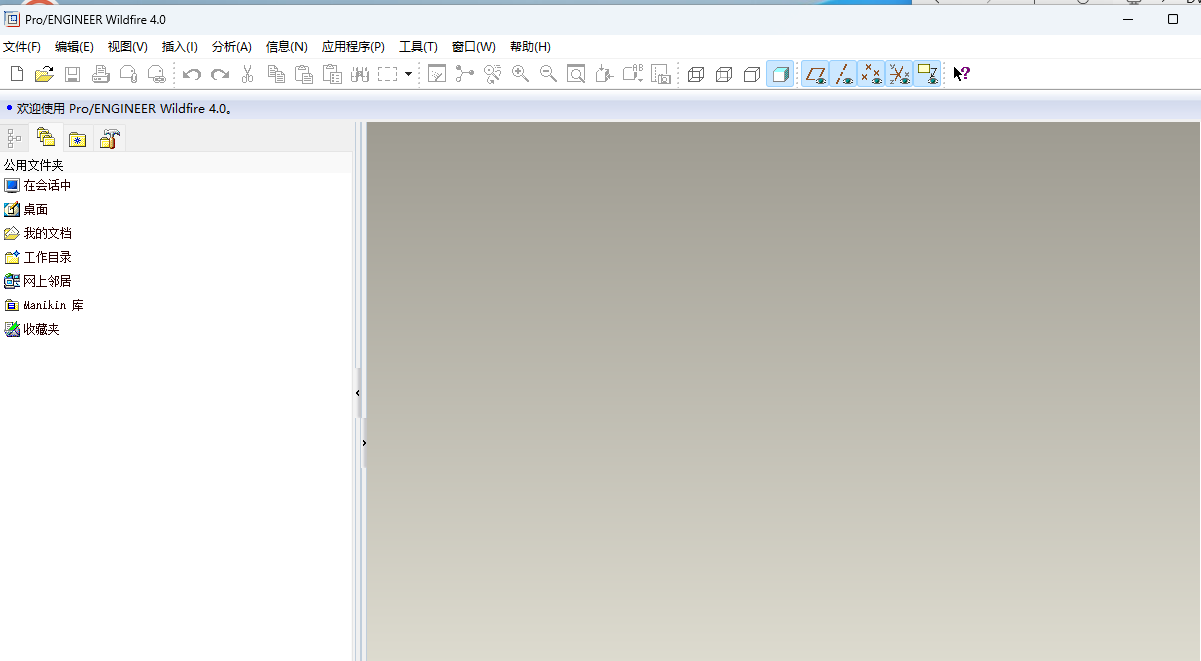
Task: Send mail with link to object (chain icon)
Action: (x=156, y=74)
